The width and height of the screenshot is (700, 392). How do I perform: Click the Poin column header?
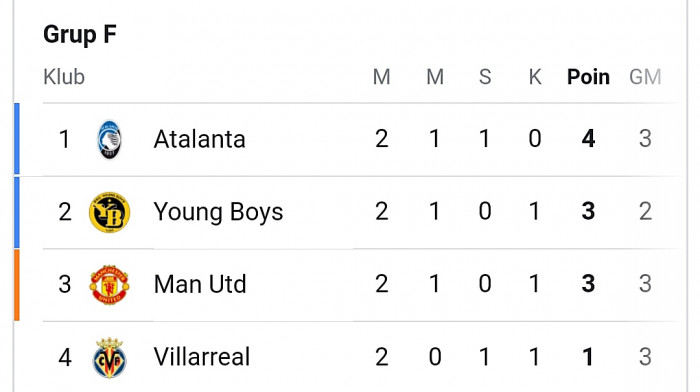pos(588,77)
